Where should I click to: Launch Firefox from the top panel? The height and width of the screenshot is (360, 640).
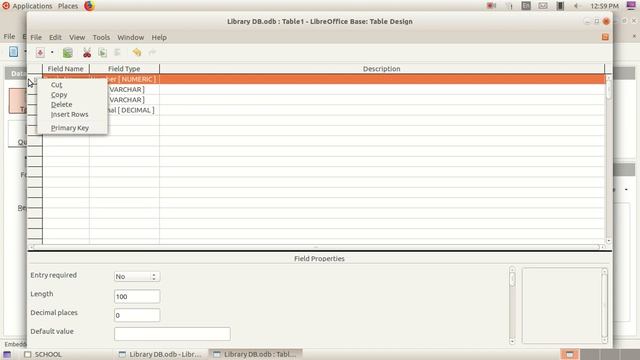(89, 6)
